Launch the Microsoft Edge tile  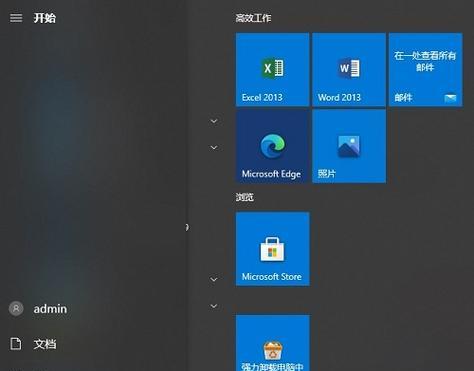coord(272,146)
